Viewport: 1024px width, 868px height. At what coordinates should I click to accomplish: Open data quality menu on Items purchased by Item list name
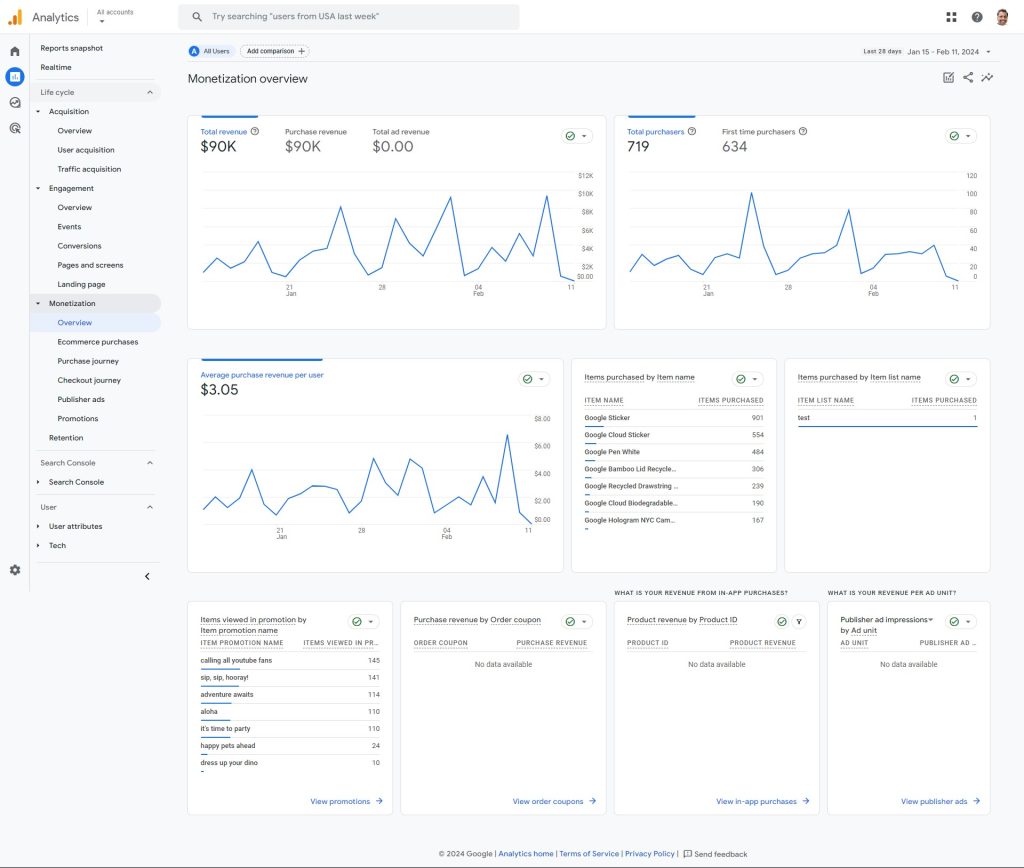pos(961,379)
